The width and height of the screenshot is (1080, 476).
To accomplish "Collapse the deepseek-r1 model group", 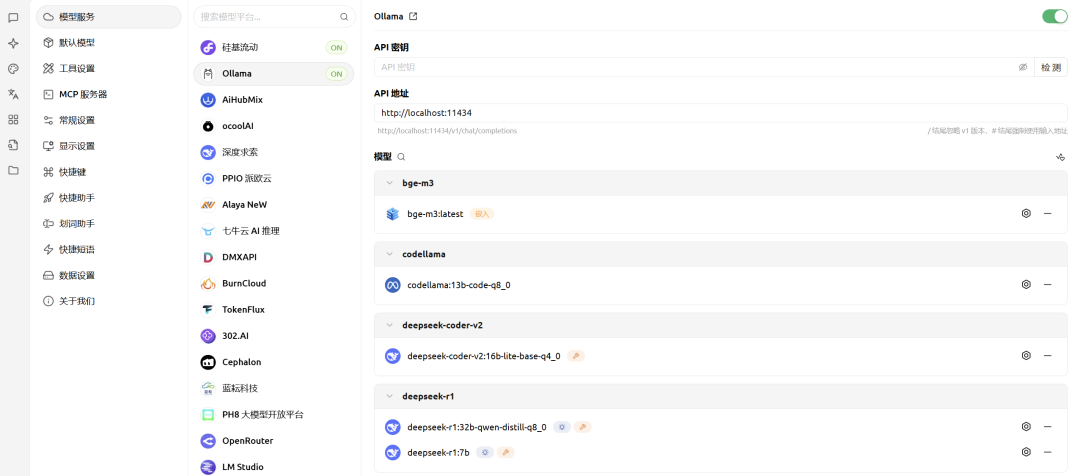I will tap(389, 396).
